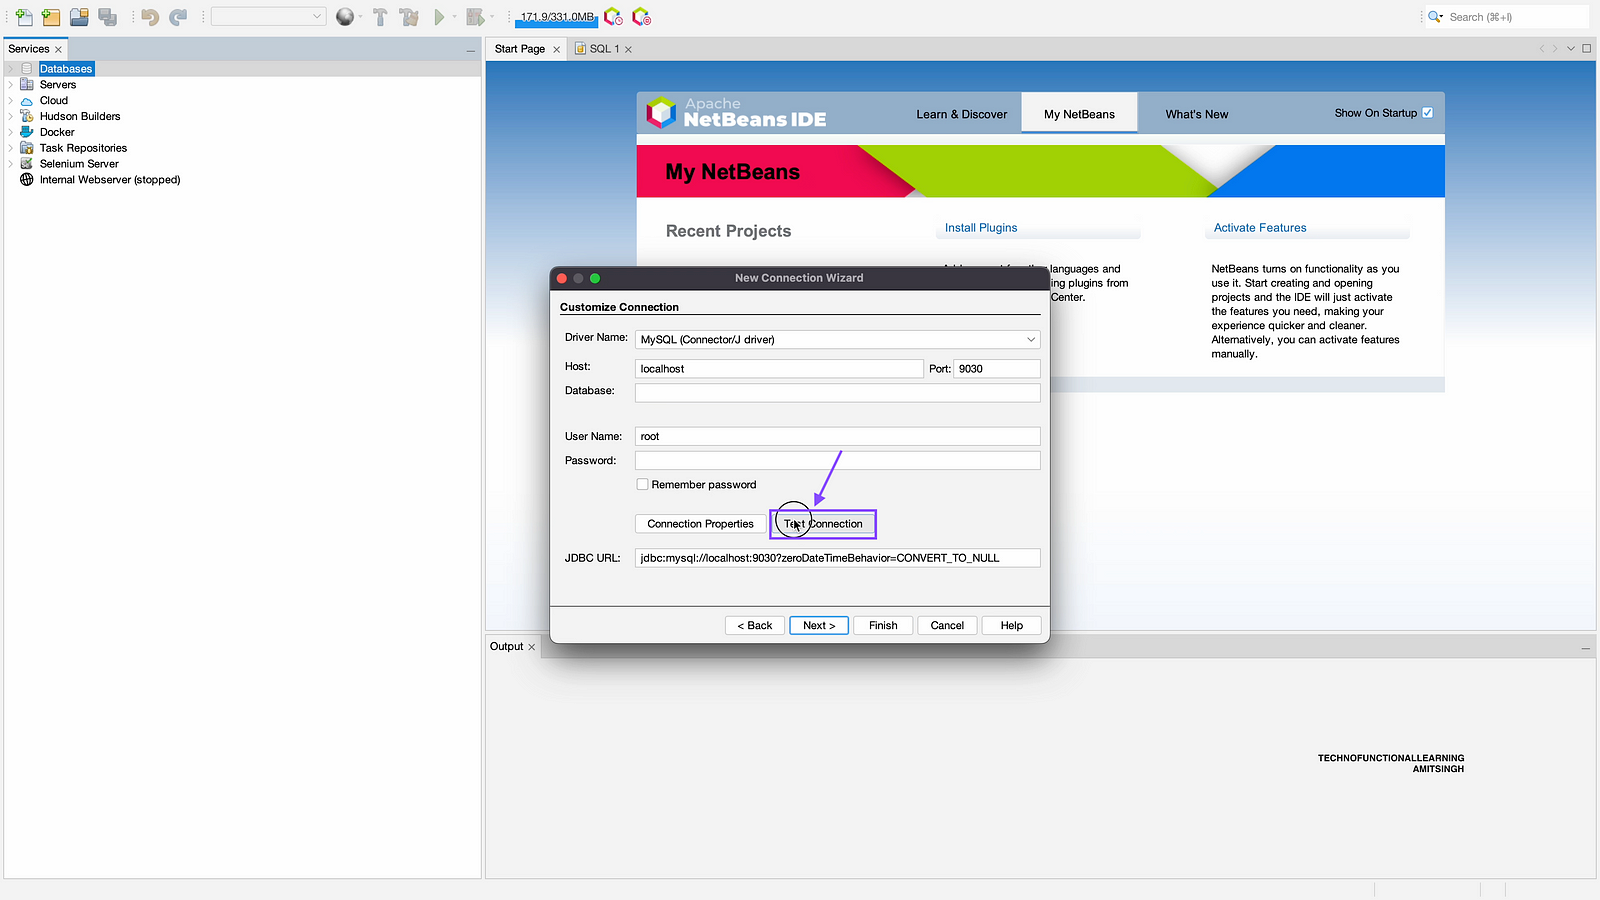1600x900 pixels.
Task: Open the Install Plugins link
Action: click(980, 228)
